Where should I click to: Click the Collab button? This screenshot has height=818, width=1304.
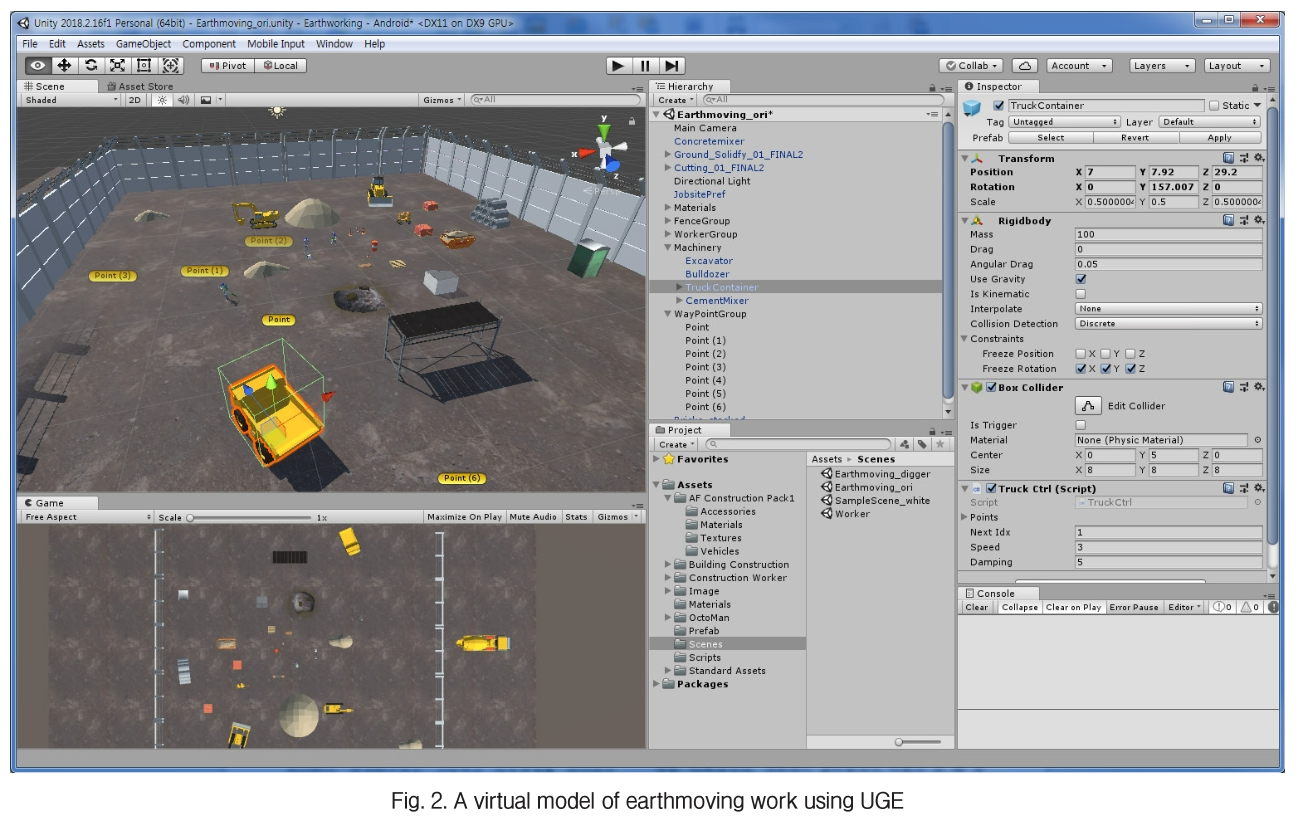click(971, 65)
